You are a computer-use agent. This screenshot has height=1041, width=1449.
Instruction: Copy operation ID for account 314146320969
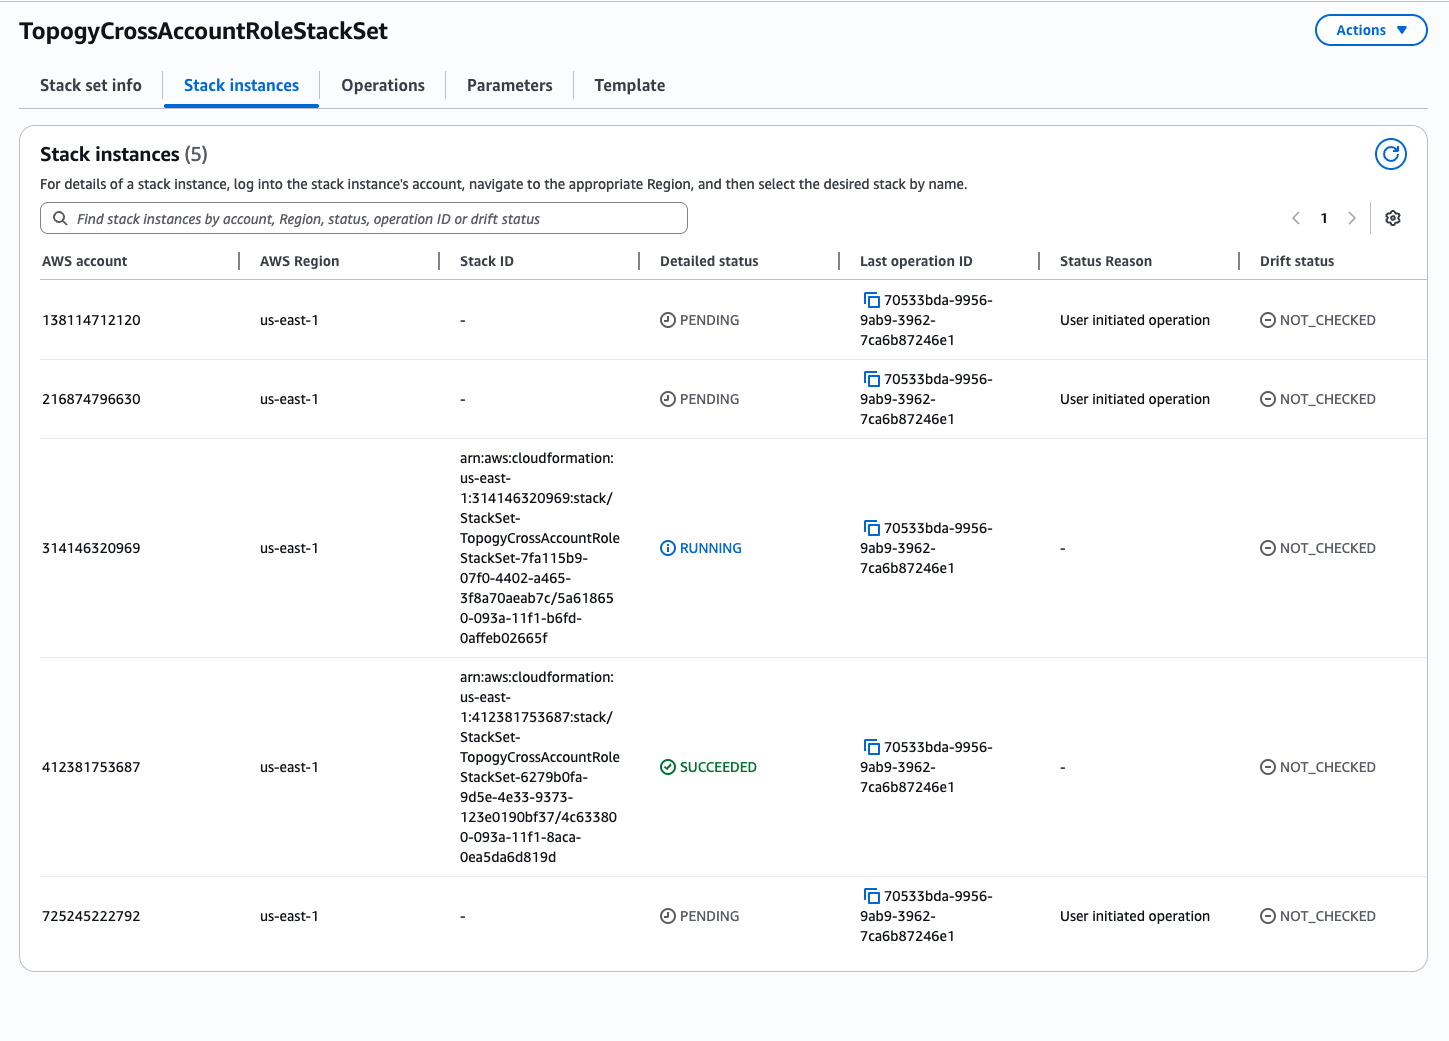click(x=871, y=528)
